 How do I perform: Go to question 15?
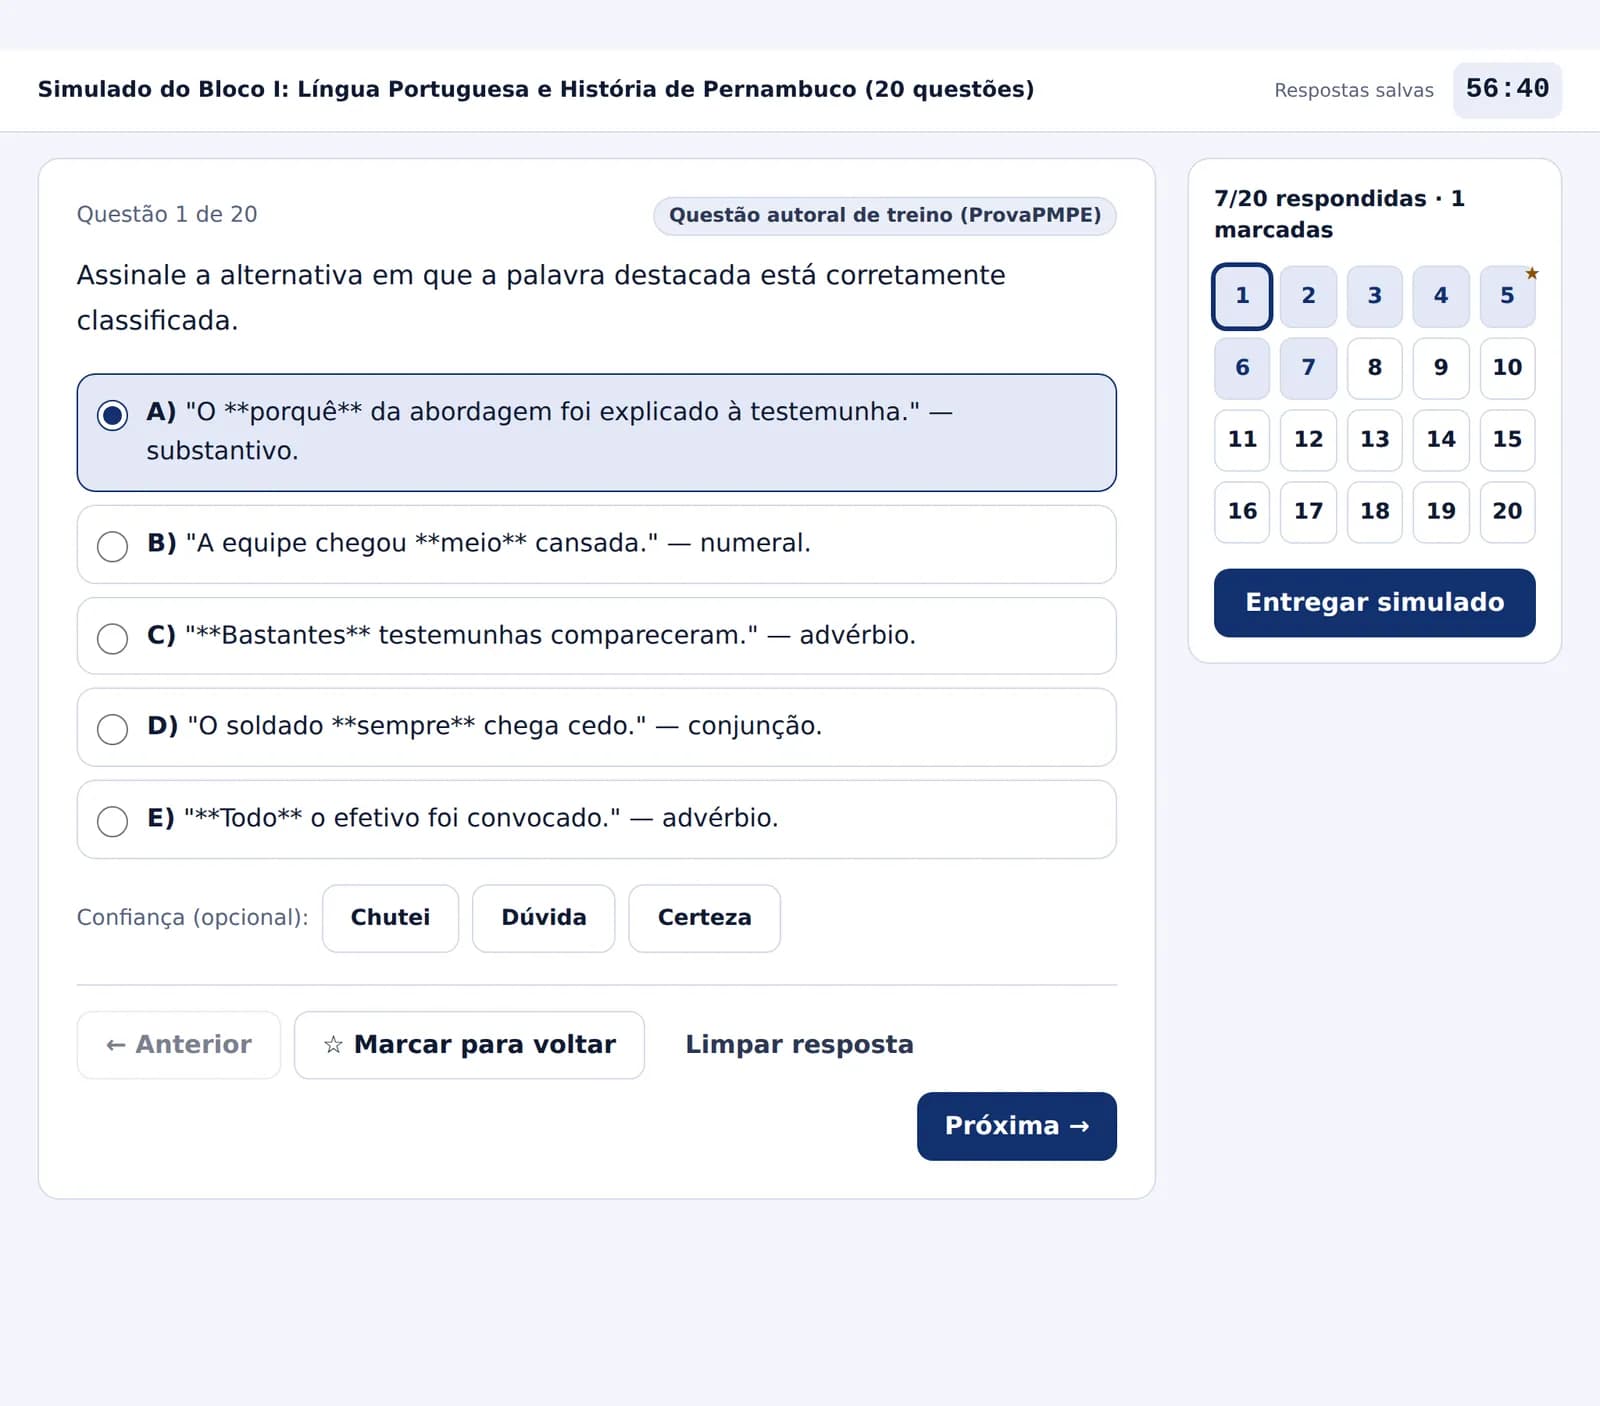tap(1507, 440)
